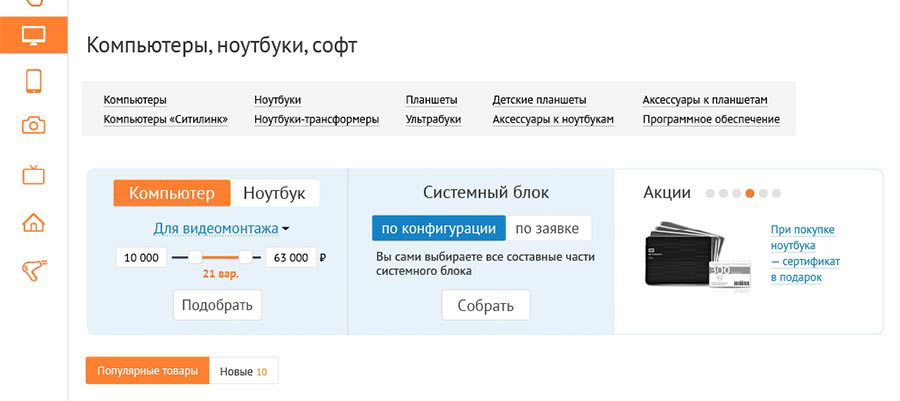Screen dimensions: 900x401
Task: Click the minimum price field showing 10 000
Action: tap(141, 257)
